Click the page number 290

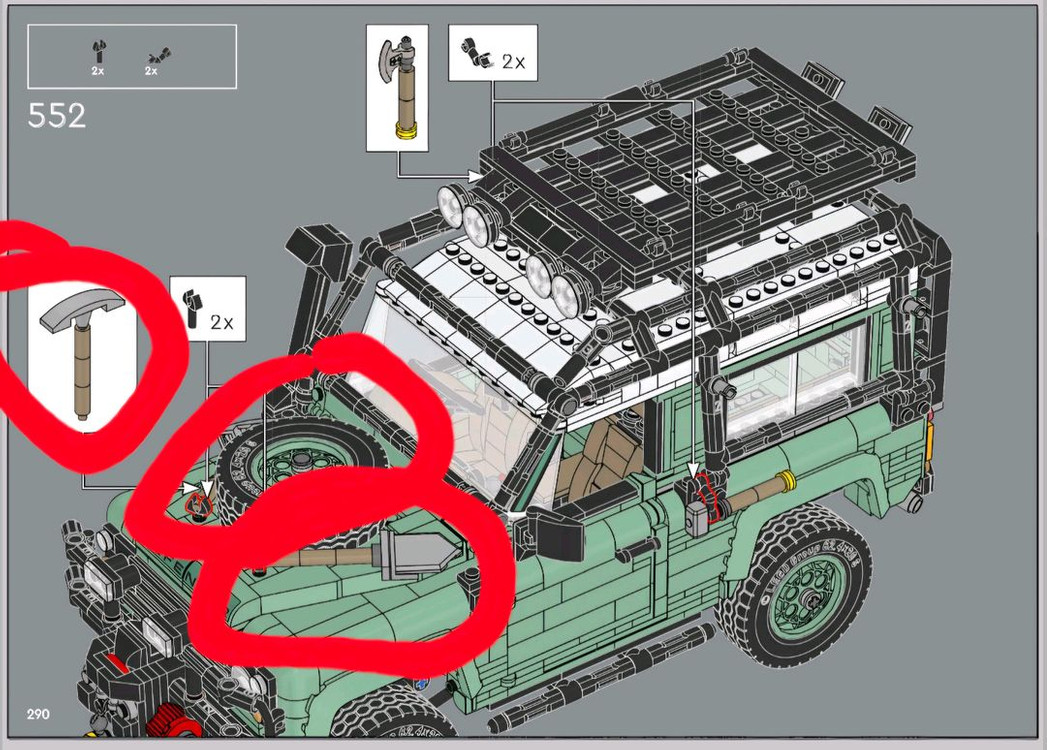[x=38, y=714]
